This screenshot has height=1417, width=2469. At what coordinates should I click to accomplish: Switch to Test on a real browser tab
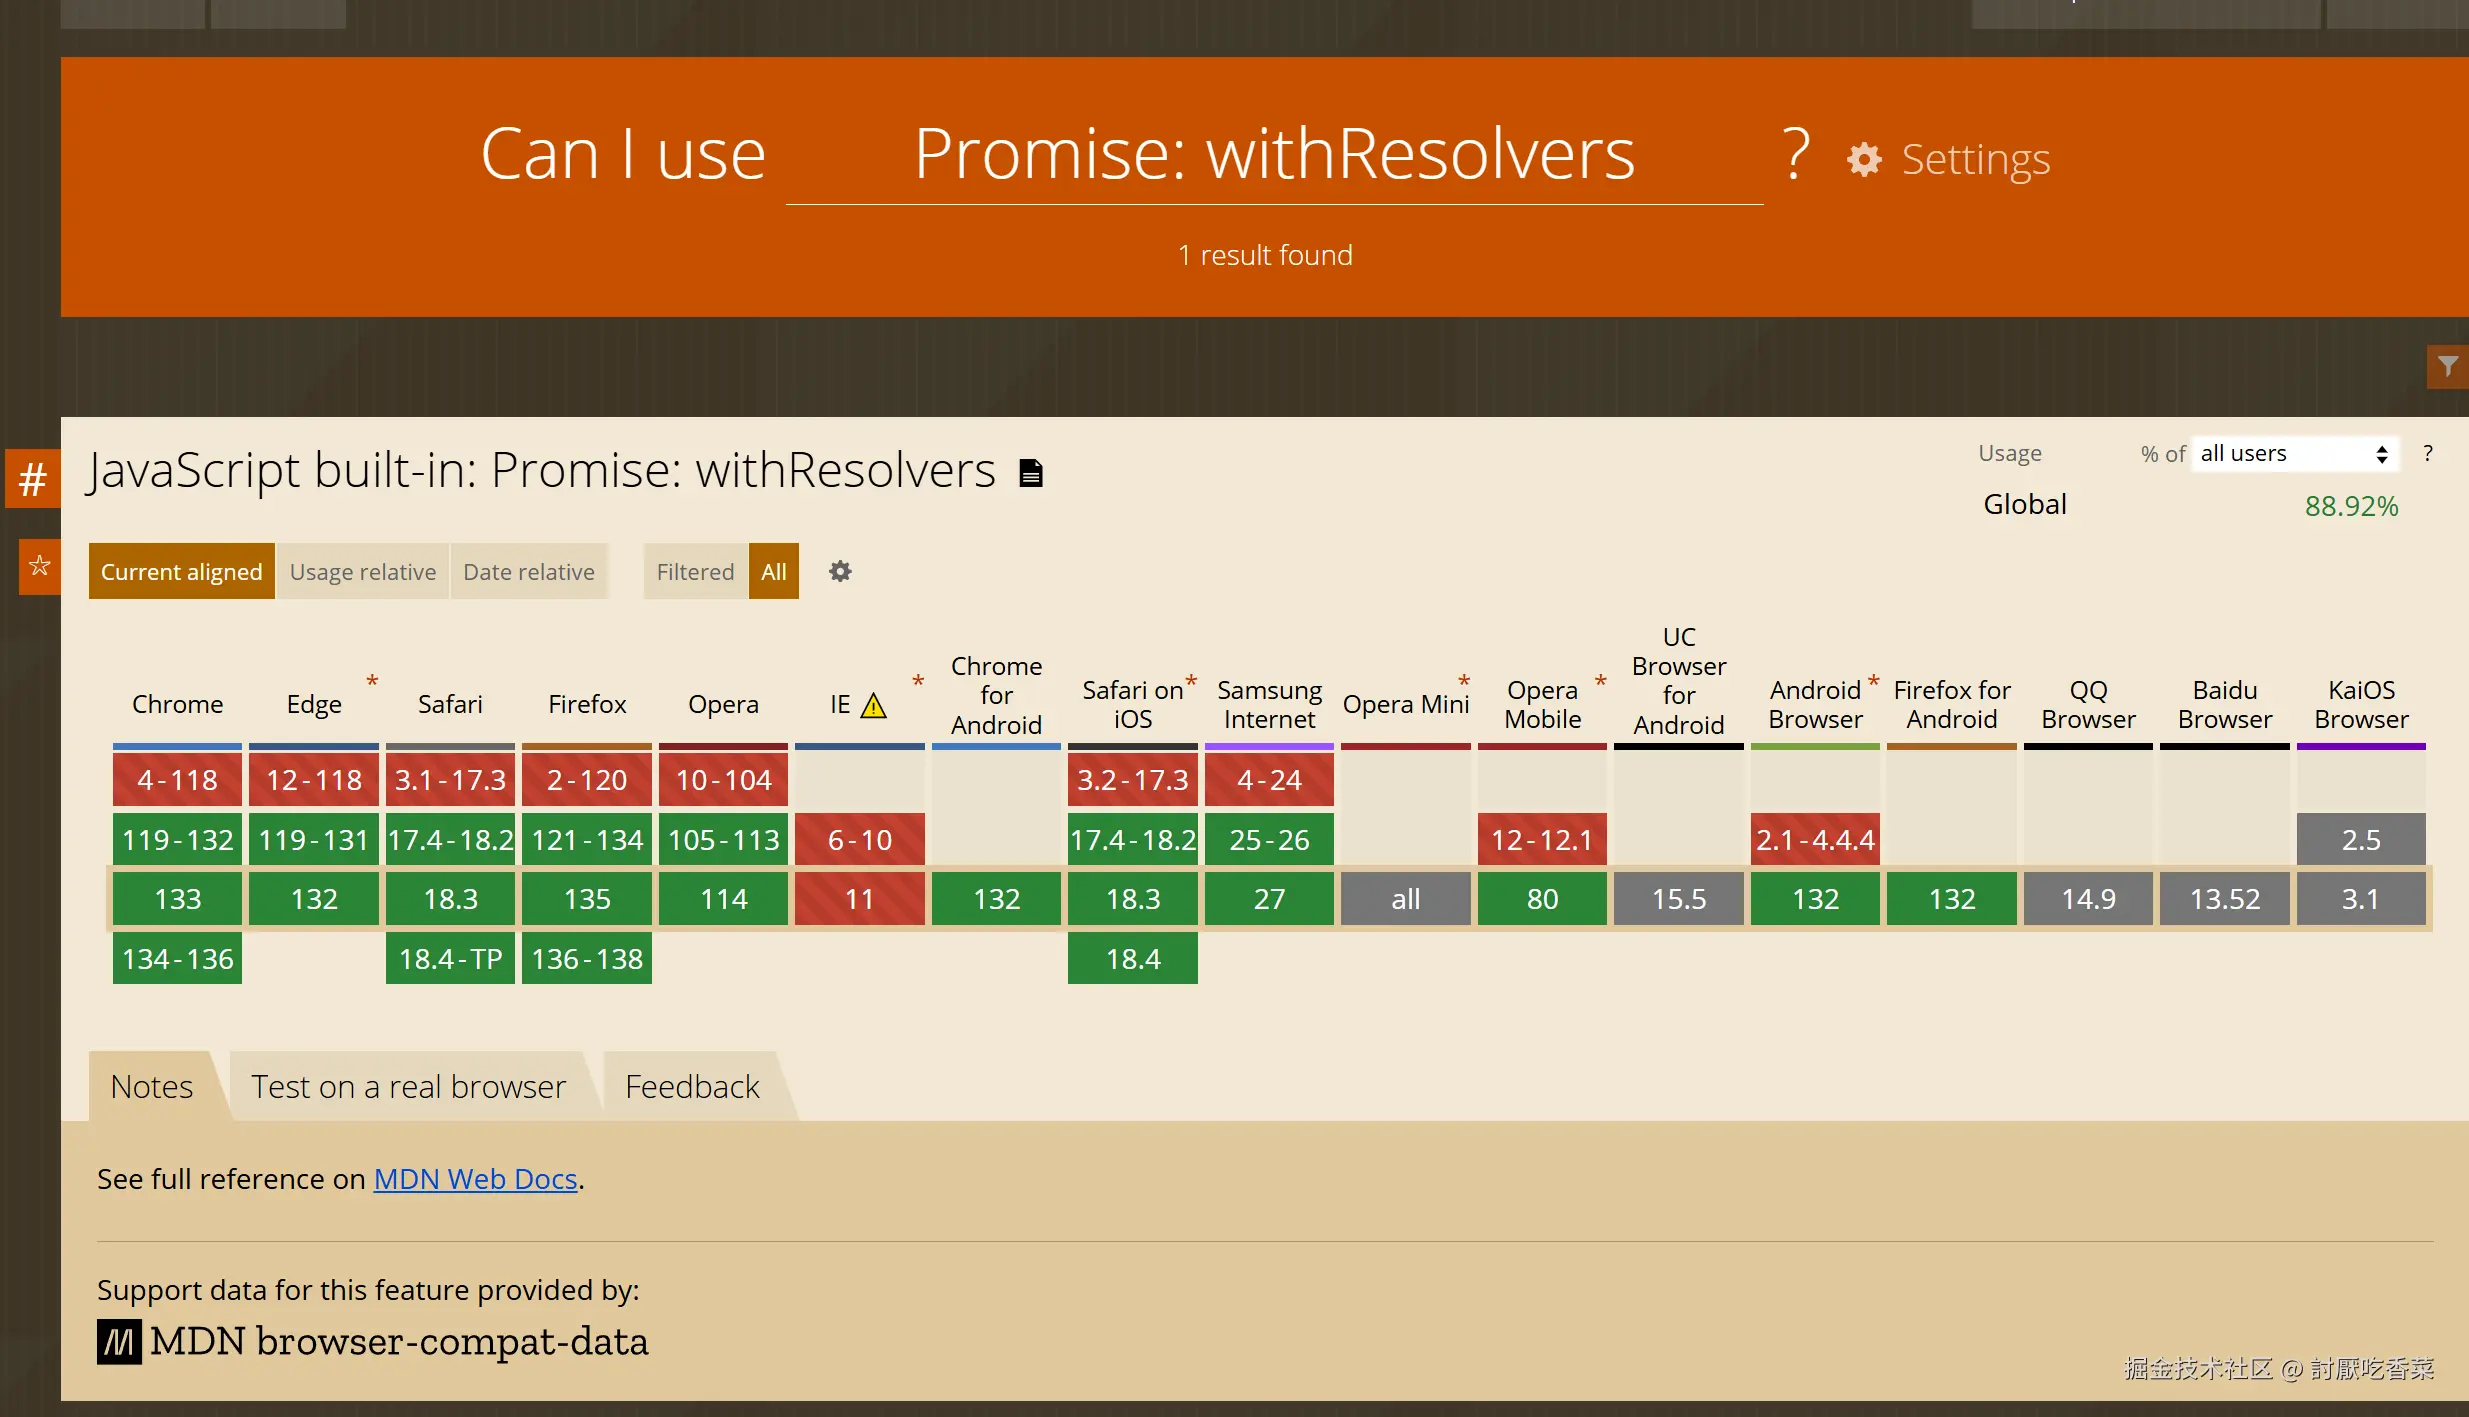[408, 1087]
